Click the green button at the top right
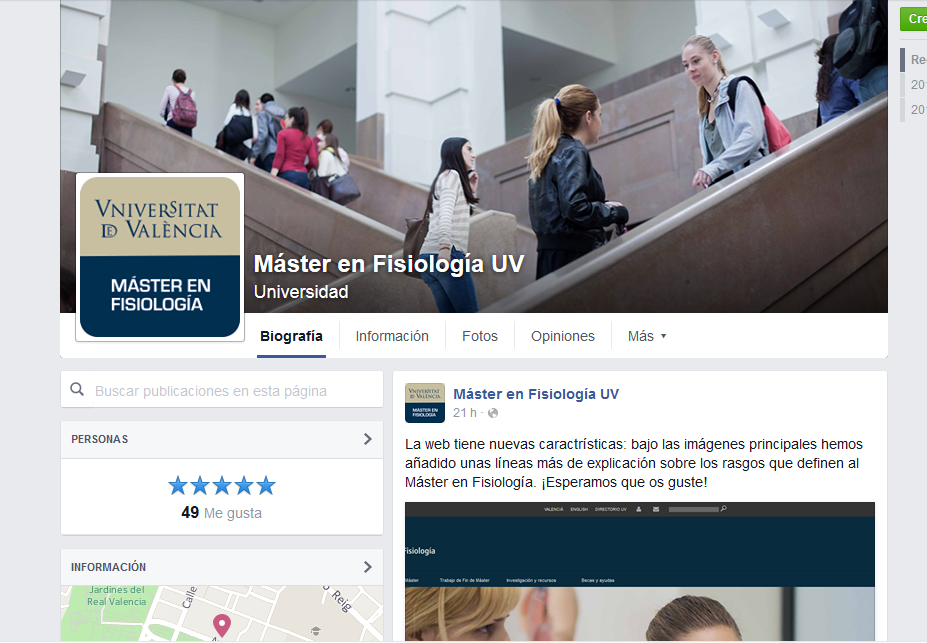This screenshot has width=927, height=643. (914, 19)
